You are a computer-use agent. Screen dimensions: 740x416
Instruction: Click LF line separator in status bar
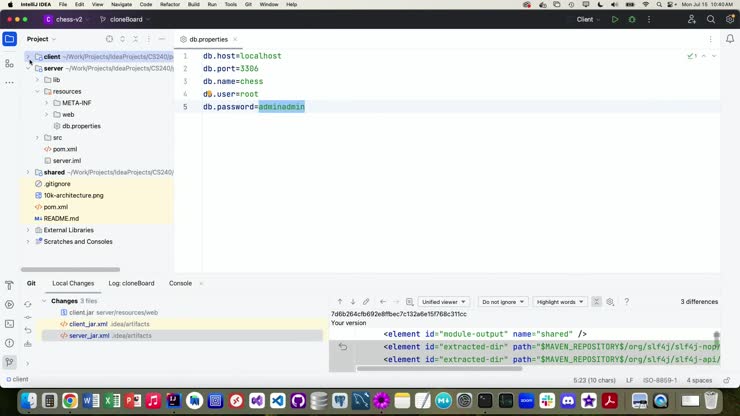(x=629, y=380)
